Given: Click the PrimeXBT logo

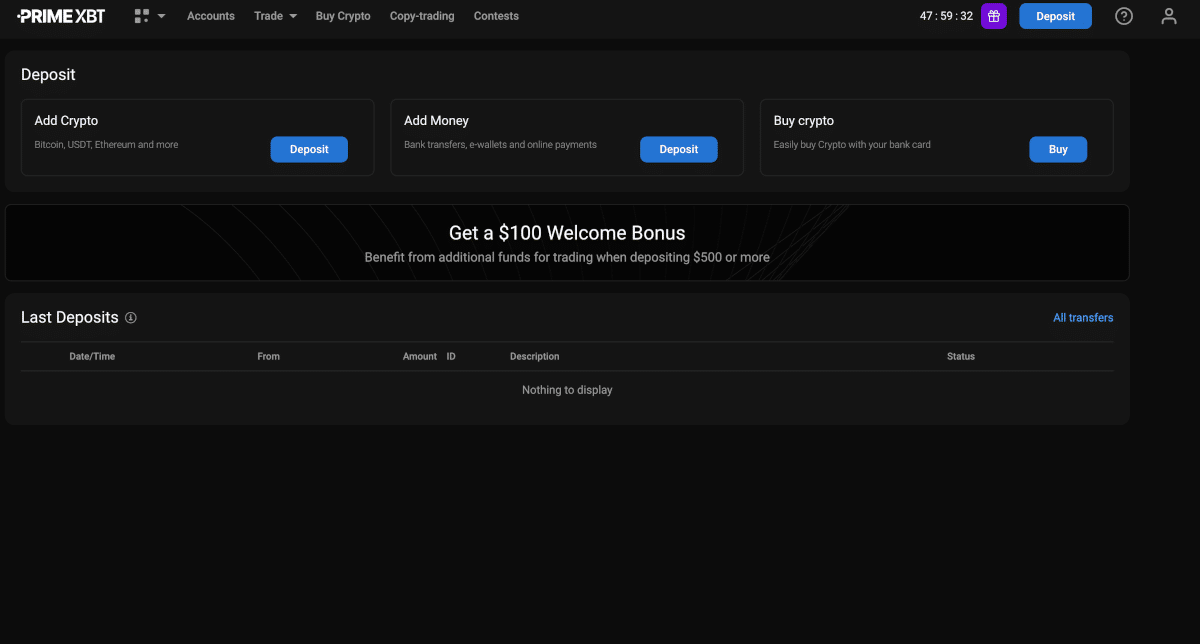Looking at the screenshot, I should [61, 16].
